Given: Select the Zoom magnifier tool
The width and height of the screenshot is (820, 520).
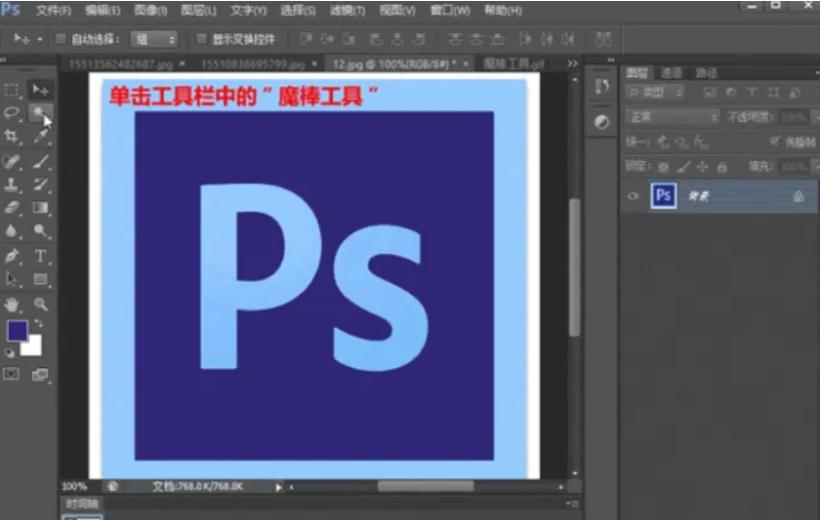Looking at the screenshot, I should [x=41, y=304].
